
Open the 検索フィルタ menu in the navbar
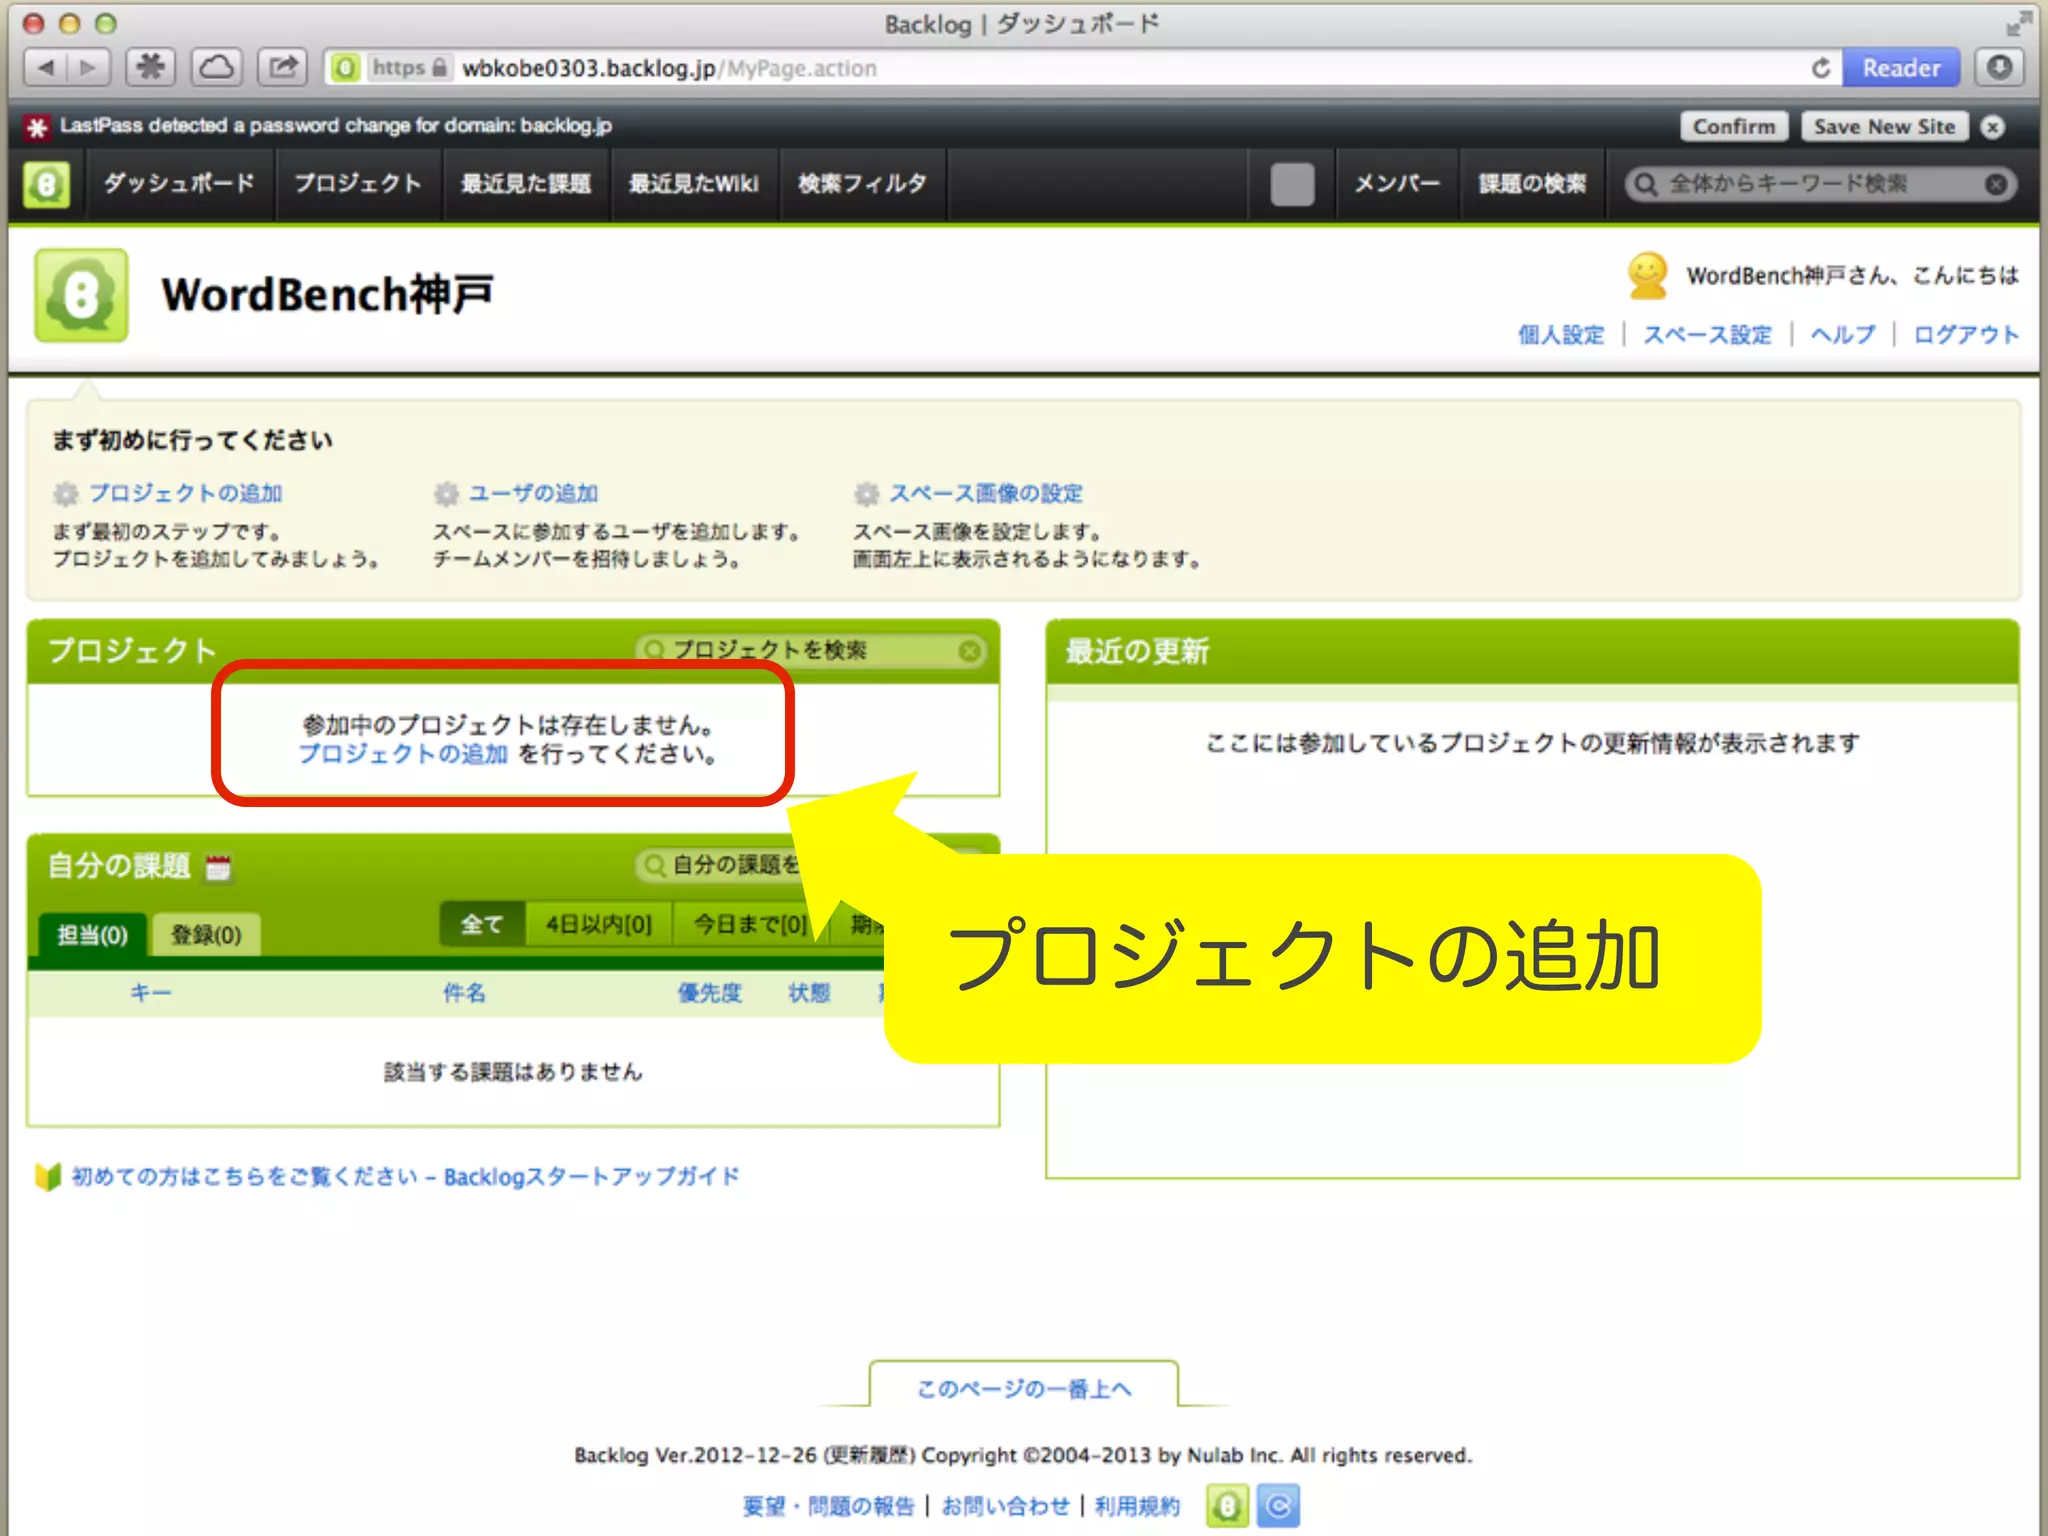tap(862, 184)
